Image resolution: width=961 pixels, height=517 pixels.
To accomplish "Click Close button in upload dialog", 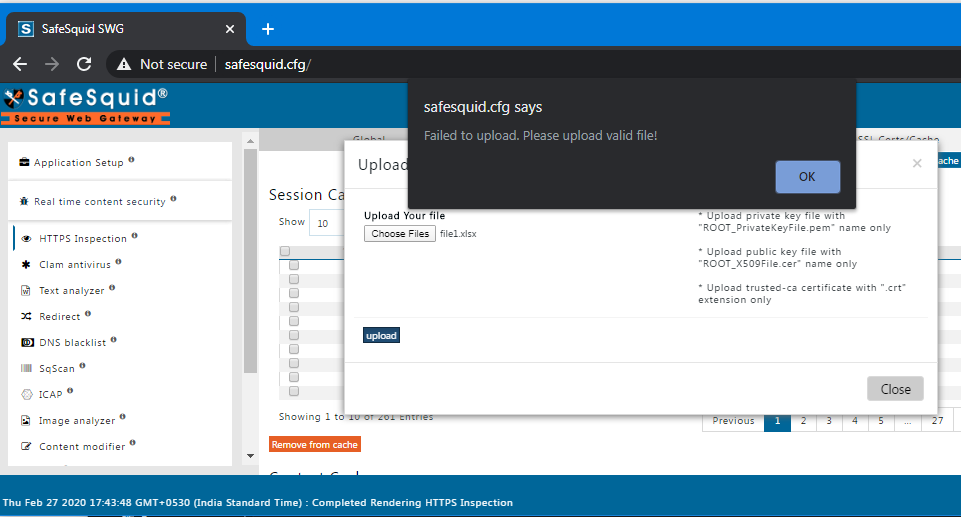I will (895, 389).
